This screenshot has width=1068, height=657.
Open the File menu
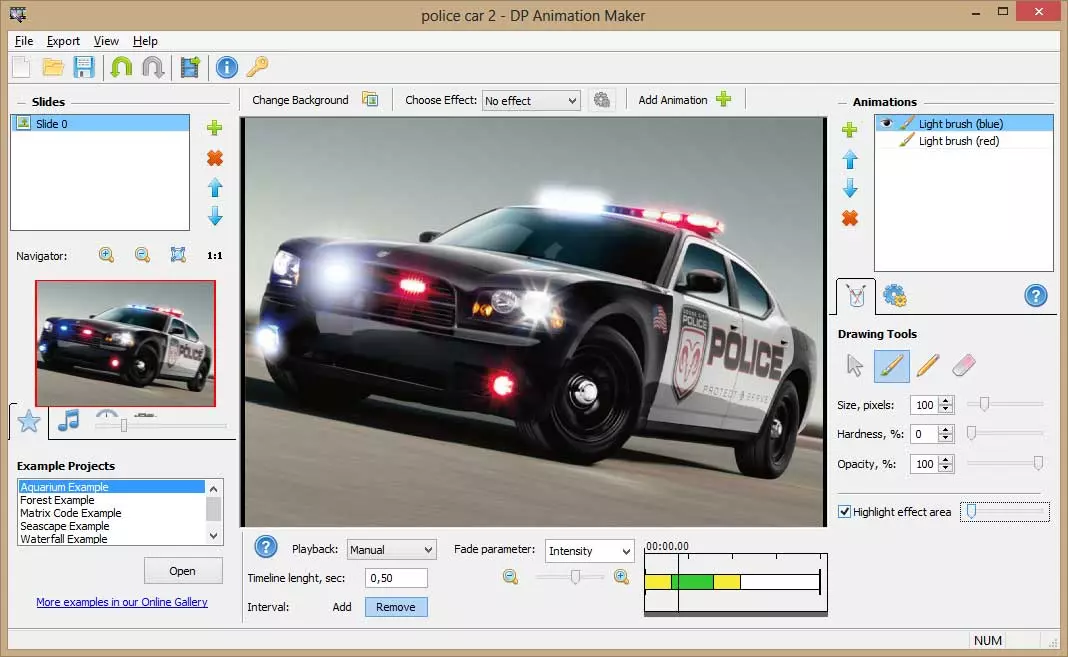24,41
